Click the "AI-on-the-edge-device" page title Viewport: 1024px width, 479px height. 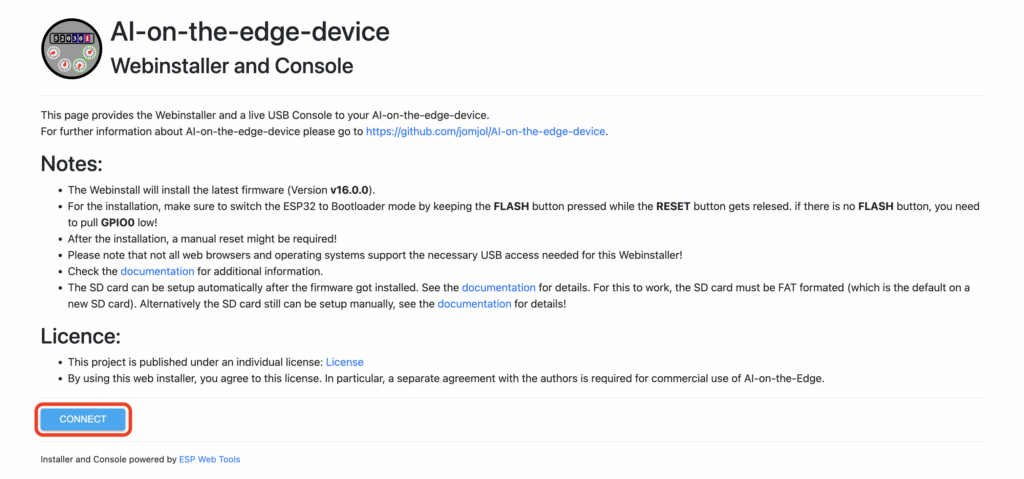point(249,32)
